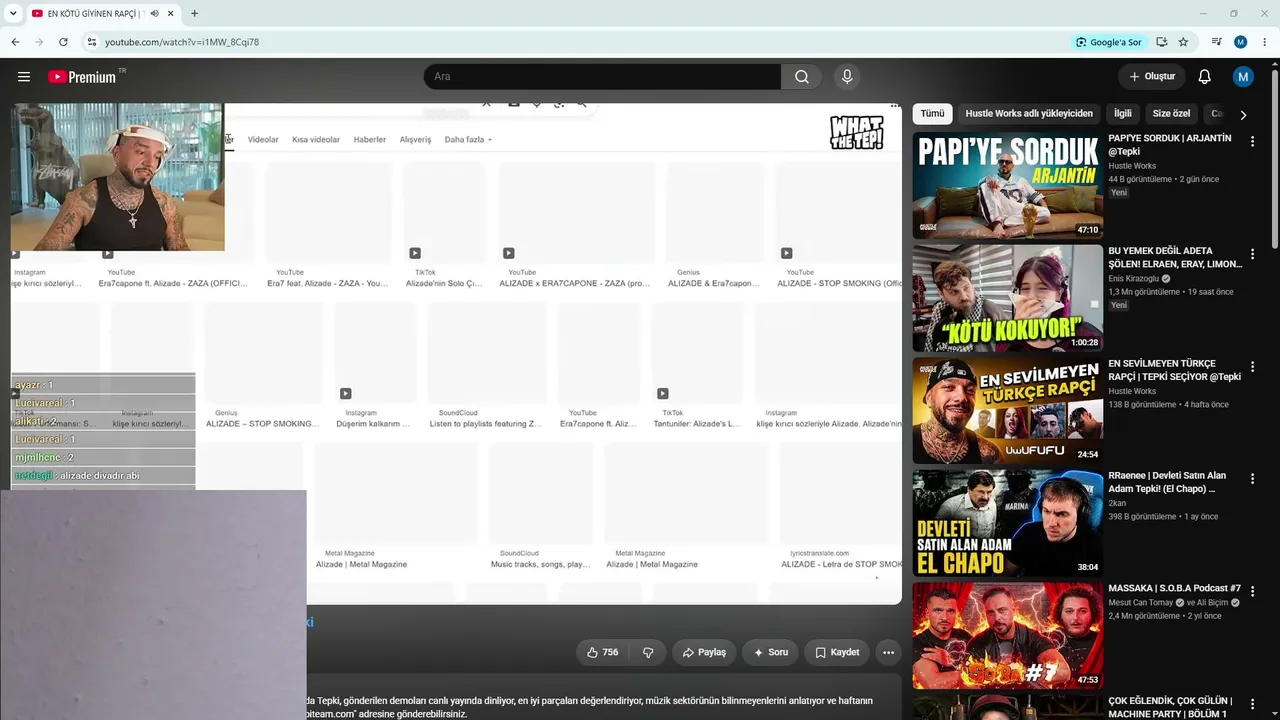
Task: Select the Size özel filter chip
Action: (1171, 114)
